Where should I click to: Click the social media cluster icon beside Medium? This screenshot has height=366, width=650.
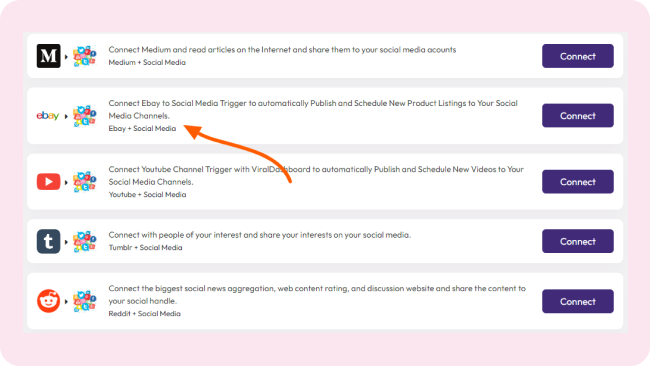click(85, 56)
